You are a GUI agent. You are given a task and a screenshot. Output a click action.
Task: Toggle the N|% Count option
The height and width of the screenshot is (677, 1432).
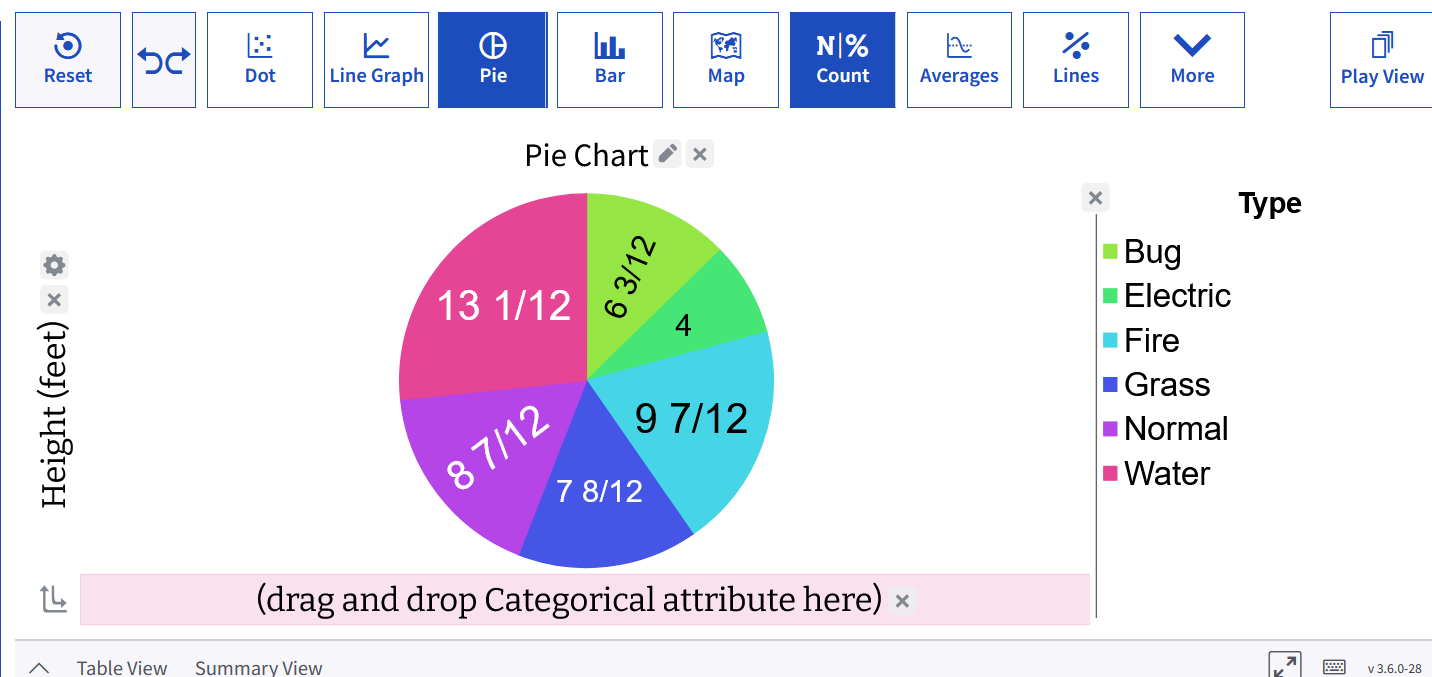coord(843,60)
